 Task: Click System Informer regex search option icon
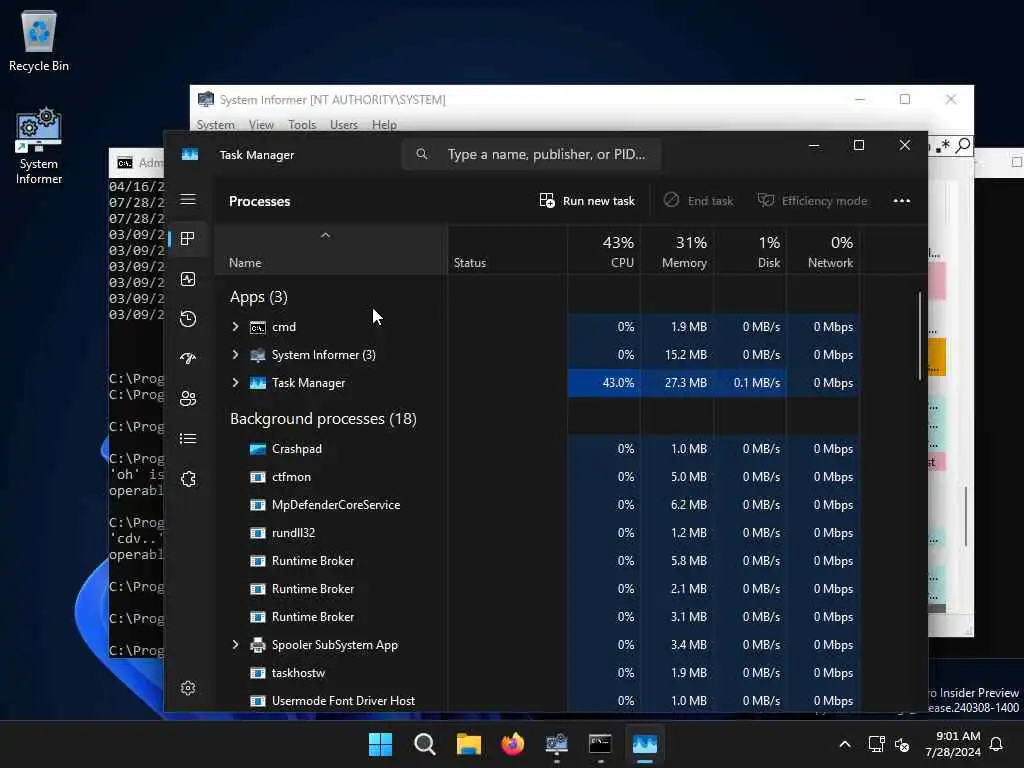pyautogui.click(x=943, y=146)
